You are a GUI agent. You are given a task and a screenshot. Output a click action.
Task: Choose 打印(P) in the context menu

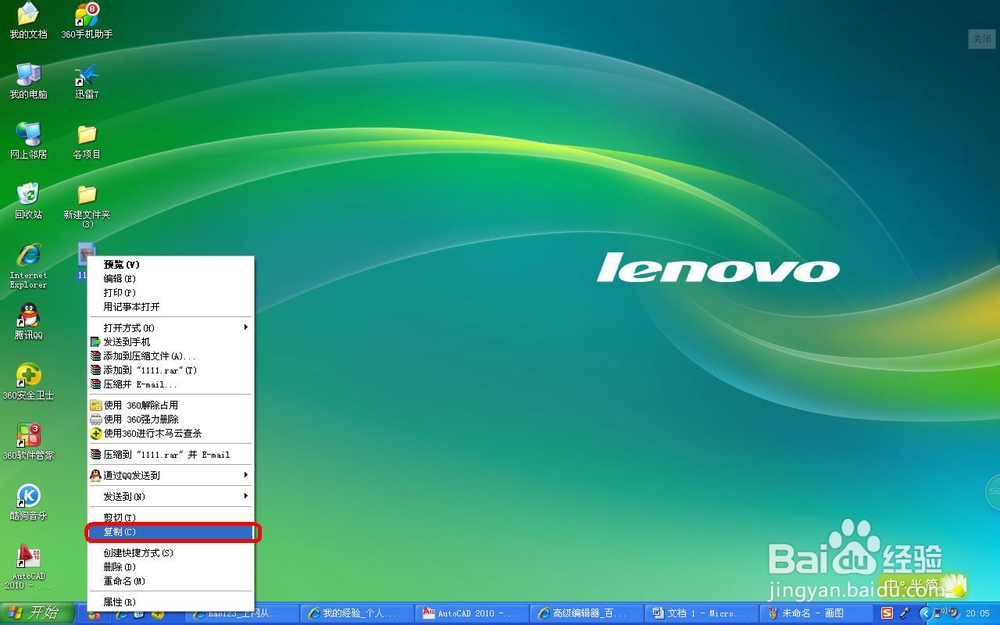tap(170, 292)
